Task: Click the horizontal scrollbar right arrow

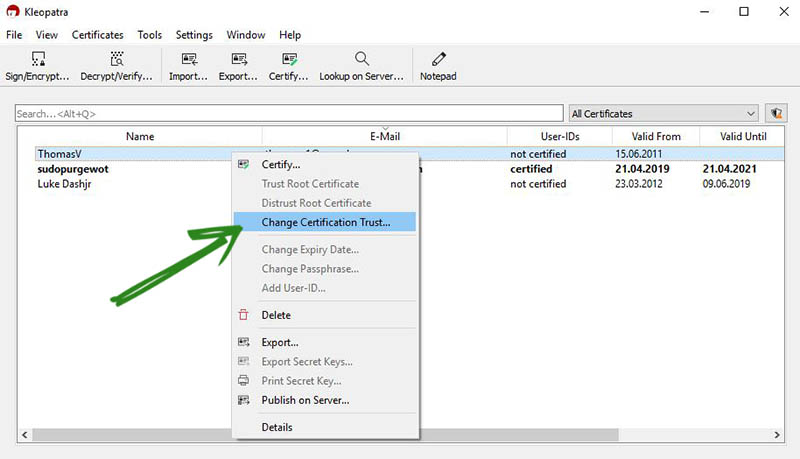Action: coord(777,435)
